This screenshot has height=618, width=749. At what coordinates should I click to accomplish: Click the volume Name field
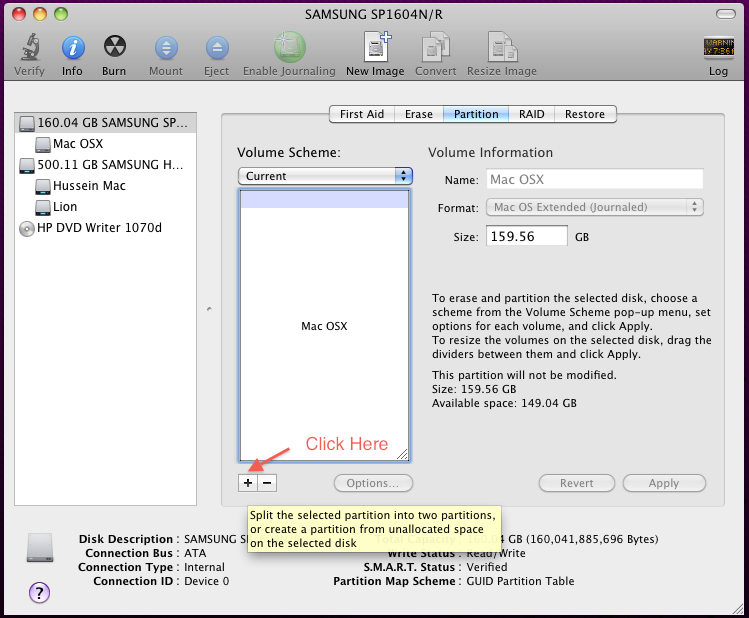tap(595, 180)
